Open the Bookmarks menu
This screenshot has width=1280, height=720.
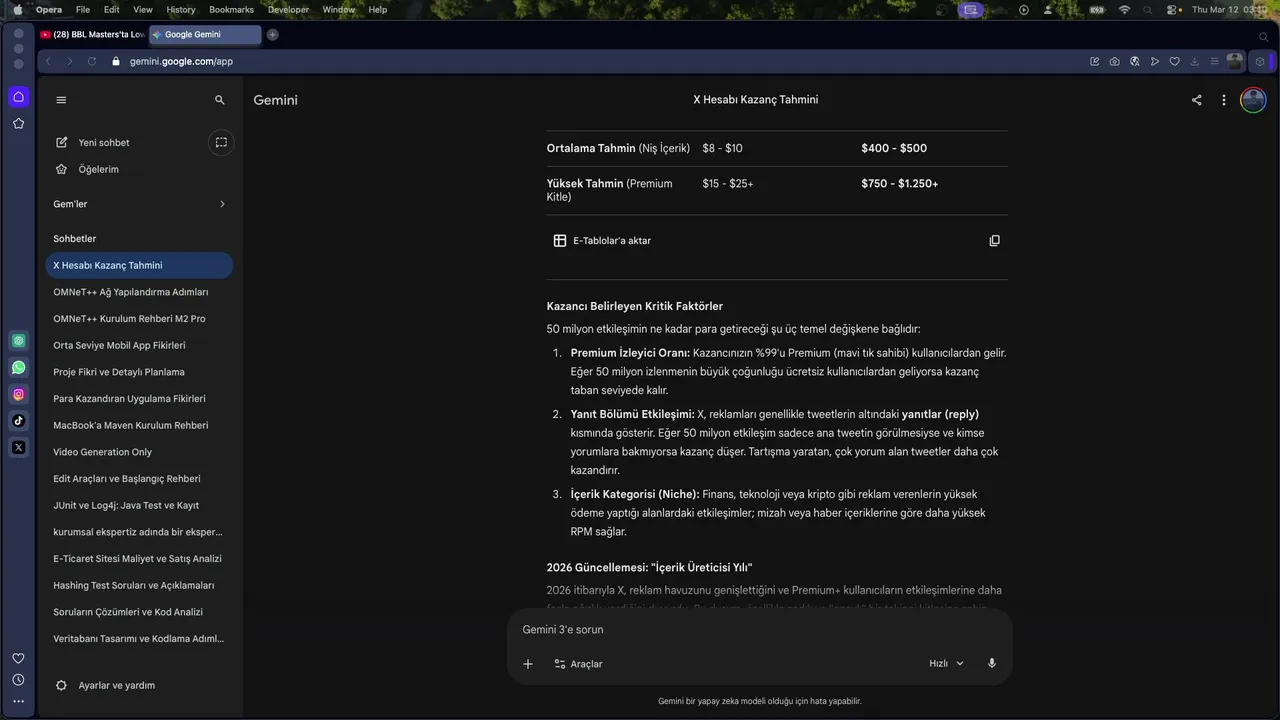(231, 9)
